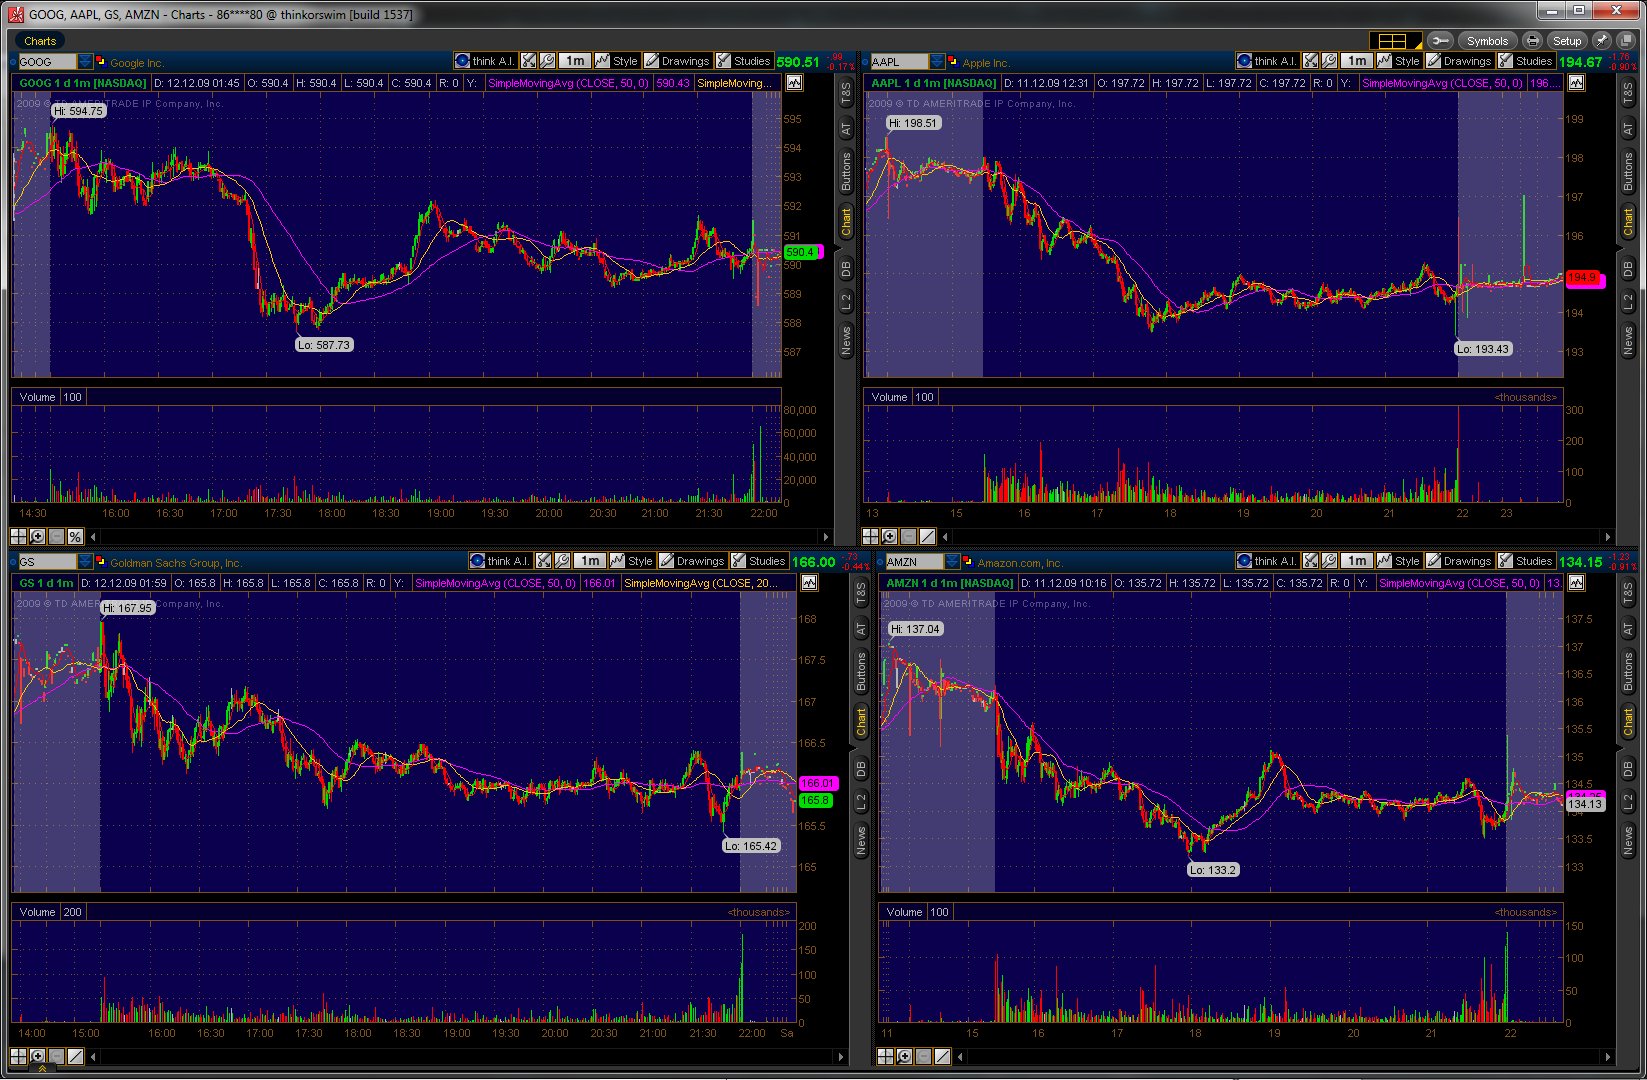The height and width of the screenshot is (1080, 1647).
Task: Open the DB side tab on GOOG chart
Action: (846, 269)
